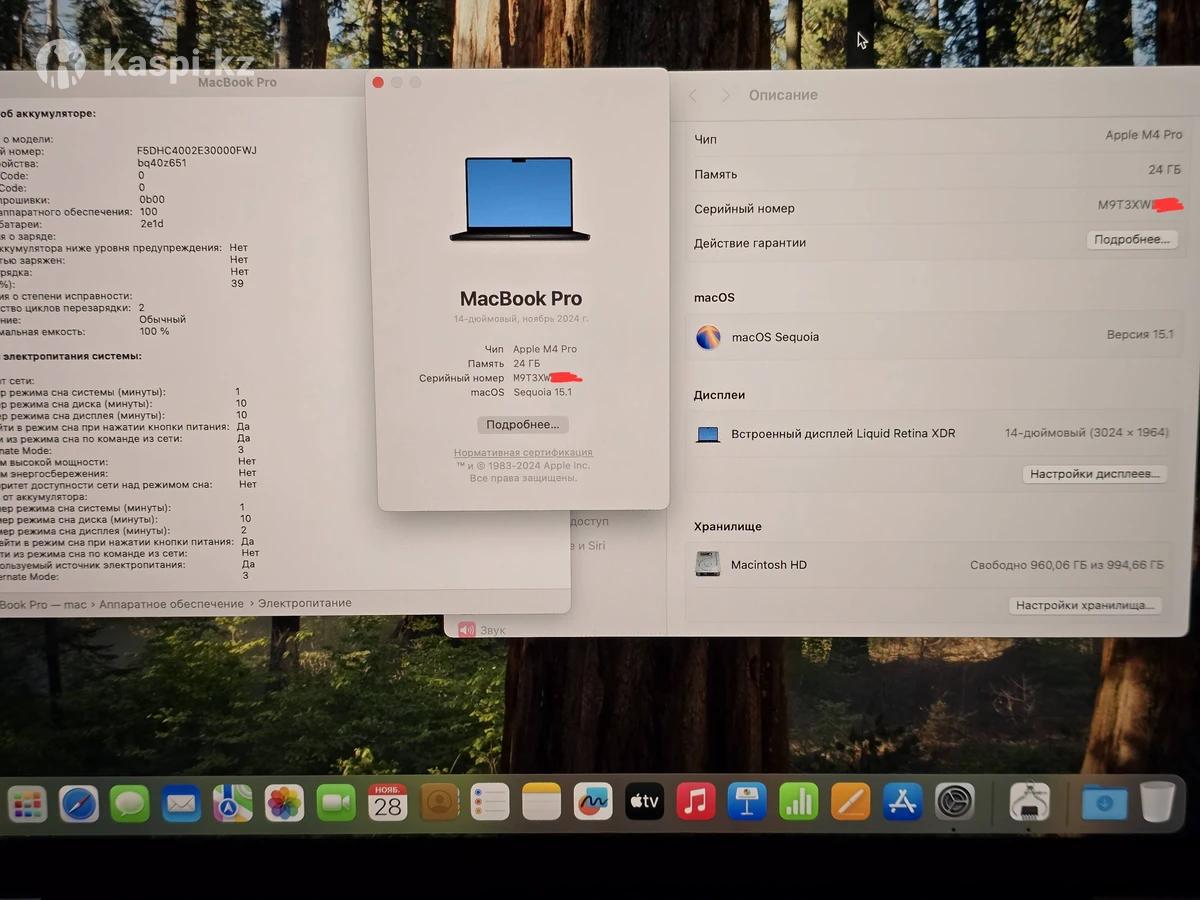Image resolution: width=1200 pixels, height=900 pixels.
Task: Go back using the left chevron by Описание
Action: click(694, 95)
